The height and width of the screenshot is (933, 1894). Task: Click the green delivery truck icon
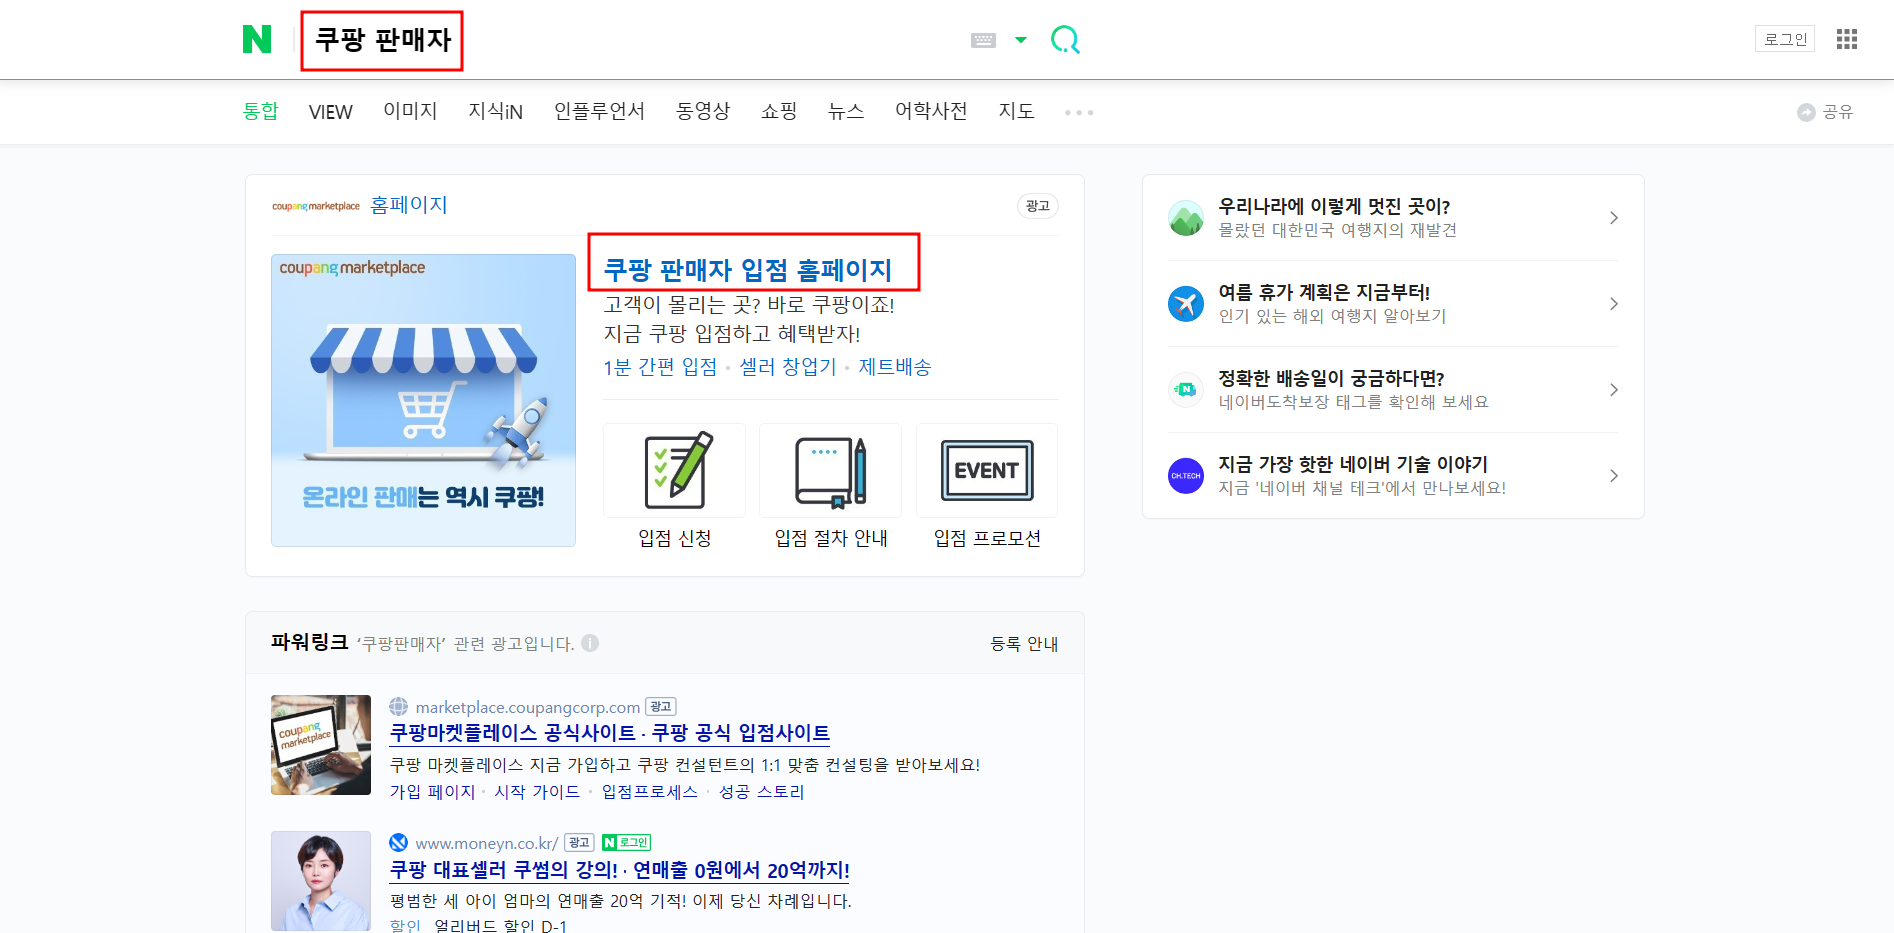click(x=1186, y=390)
